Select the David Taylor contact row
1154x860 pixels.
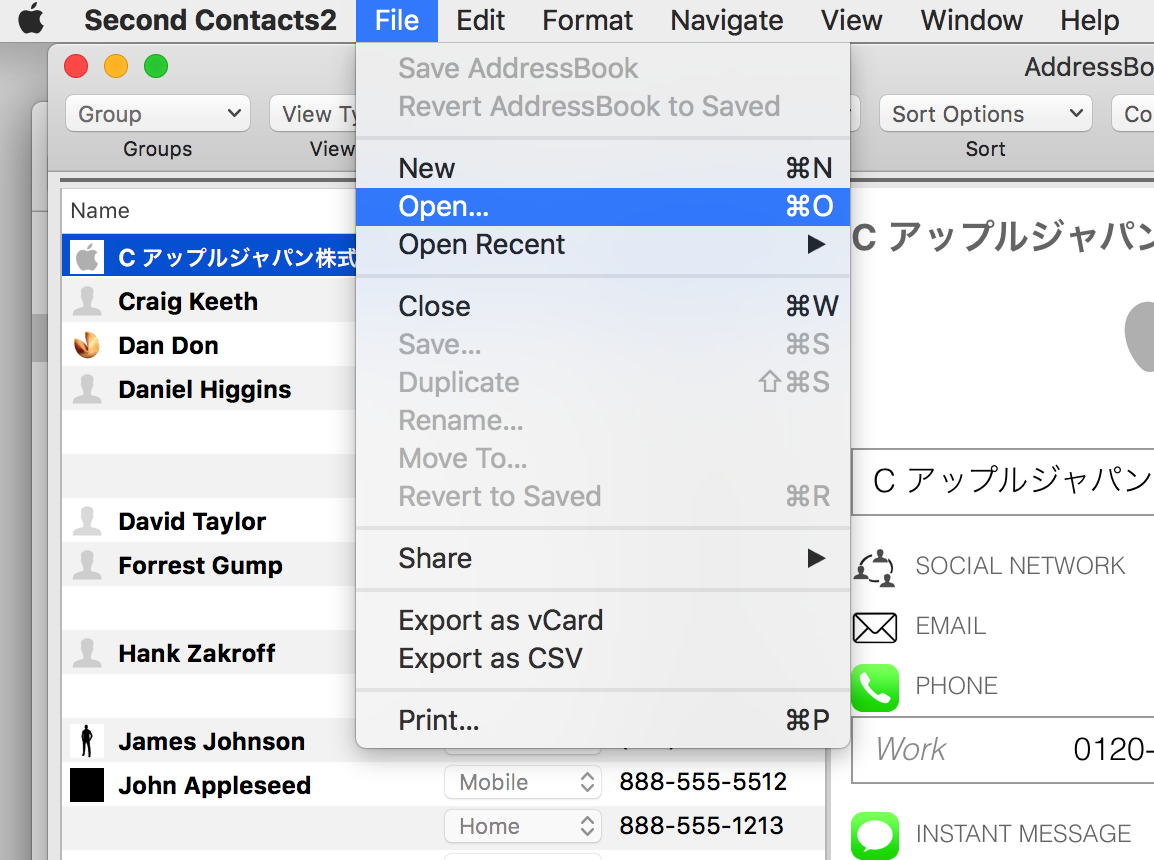click(x=209, y=521)
